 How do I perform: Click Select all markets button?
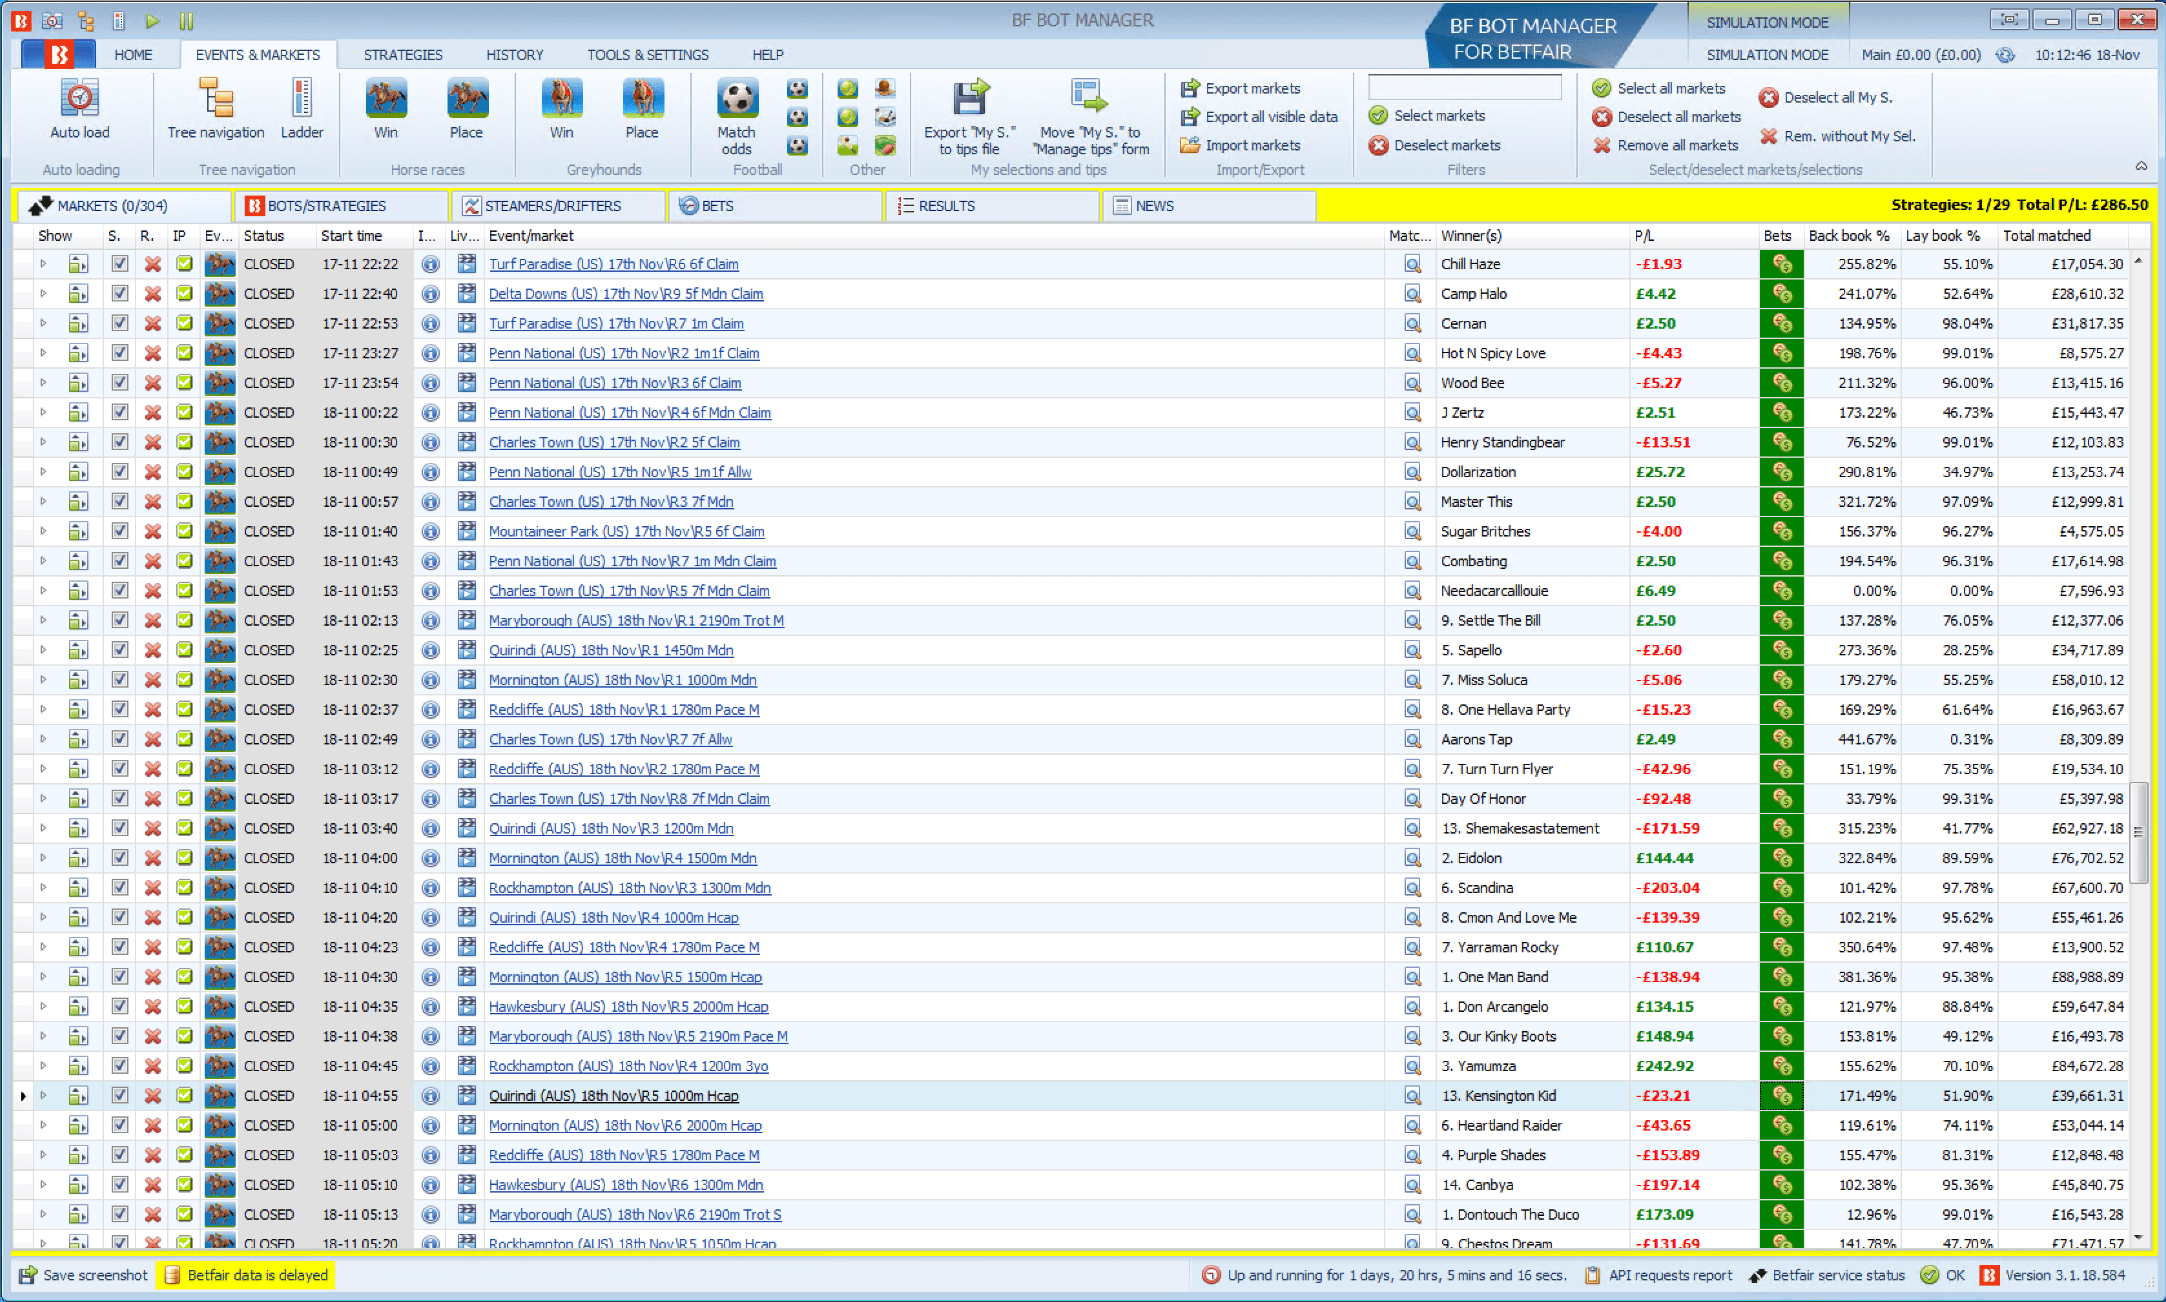pyautogui.click(x=1658, y=89)
